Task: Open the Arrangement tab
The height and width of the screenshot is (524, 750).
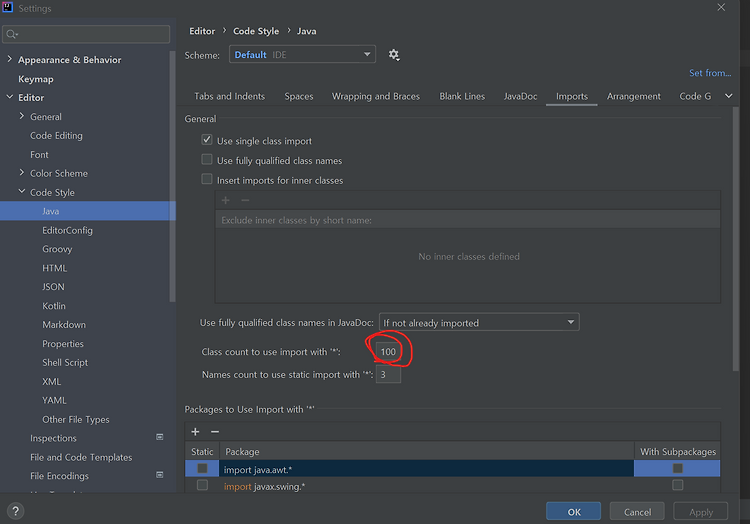Action: coord(634,97)
